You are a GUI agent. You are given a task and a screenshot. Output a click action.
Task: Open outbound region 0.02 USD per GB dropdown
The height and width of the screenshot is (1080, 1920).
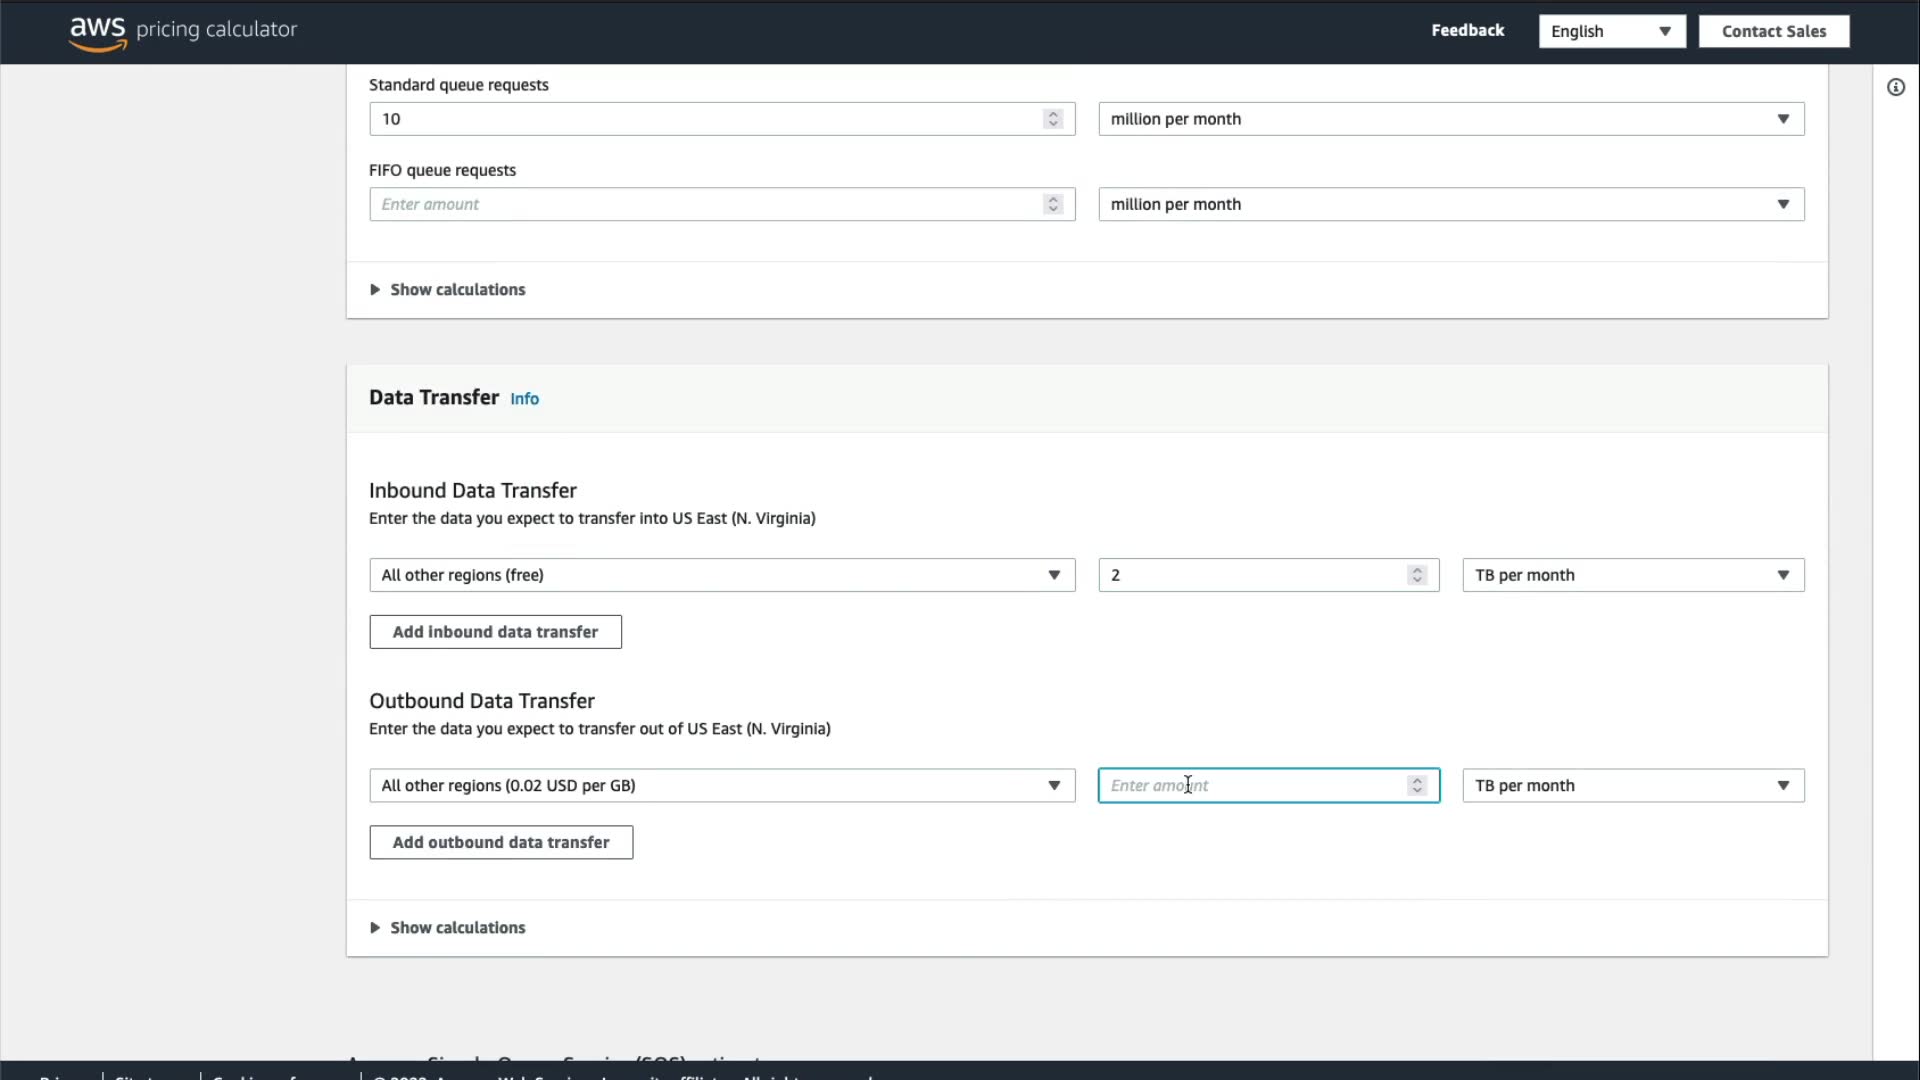coord(721,786)
